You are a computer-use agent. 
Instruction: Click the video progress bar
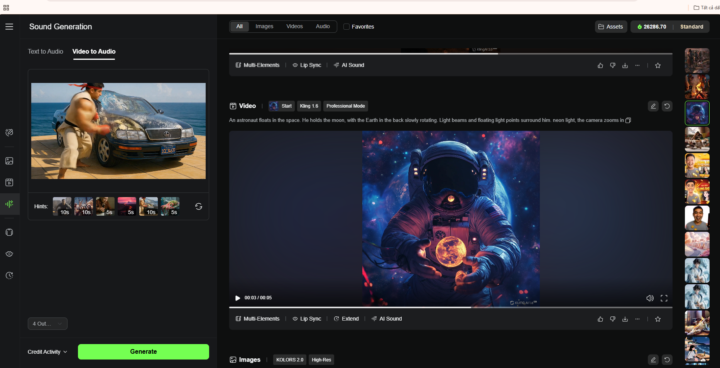[x=450, y=307]
